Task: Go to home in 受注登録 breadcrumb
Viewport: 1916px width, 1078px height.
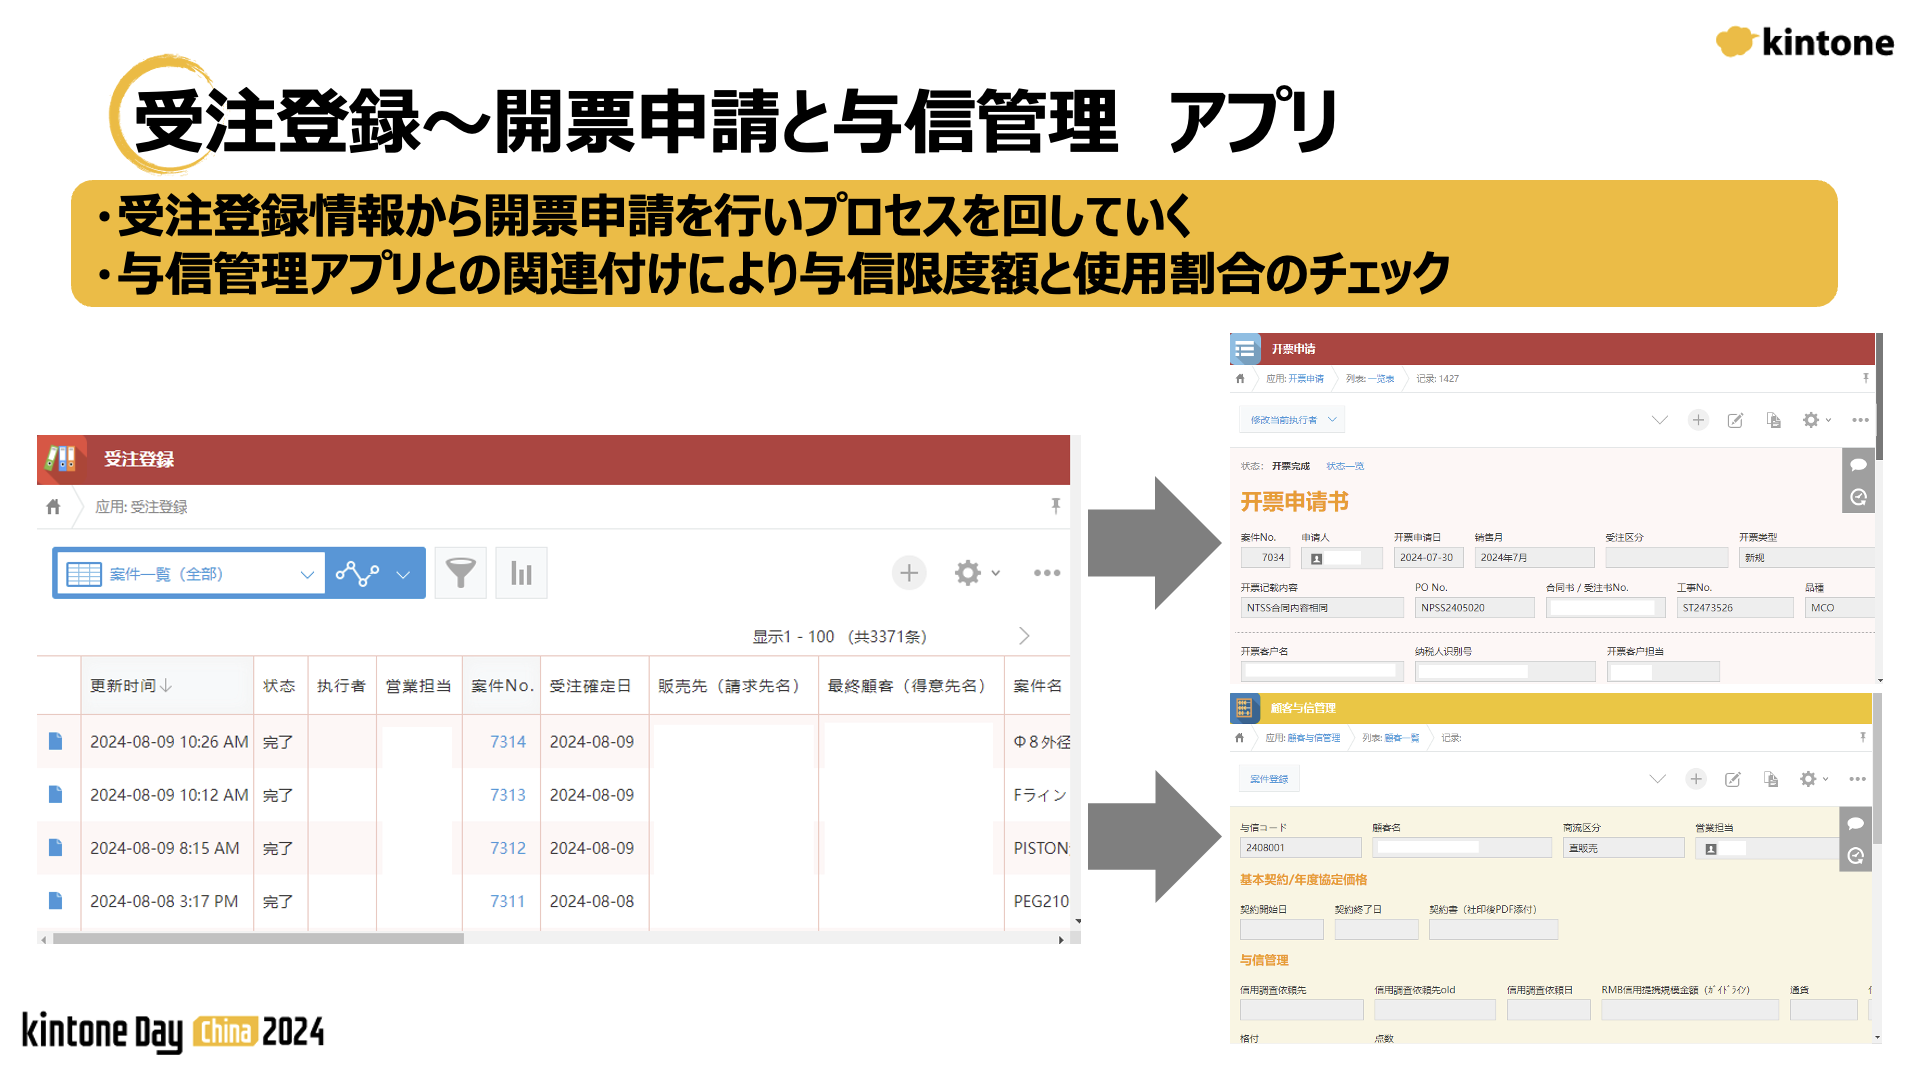Action: (x=54, y=507)
